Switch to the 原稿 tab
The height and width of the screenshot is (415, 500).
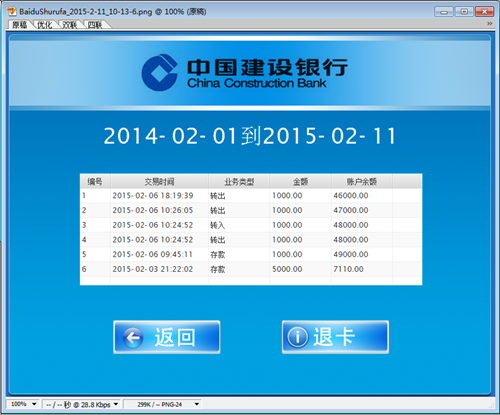tap(20, 25)
